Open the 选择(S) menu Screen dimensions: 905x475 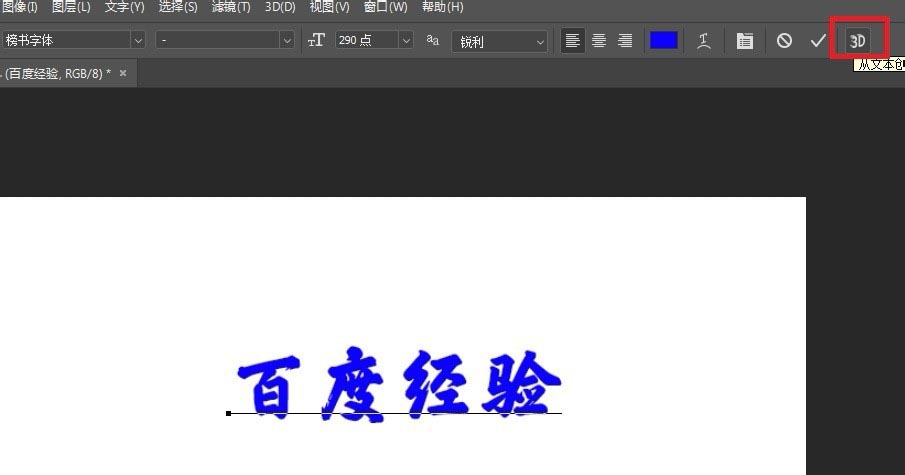tap(178, 7)
